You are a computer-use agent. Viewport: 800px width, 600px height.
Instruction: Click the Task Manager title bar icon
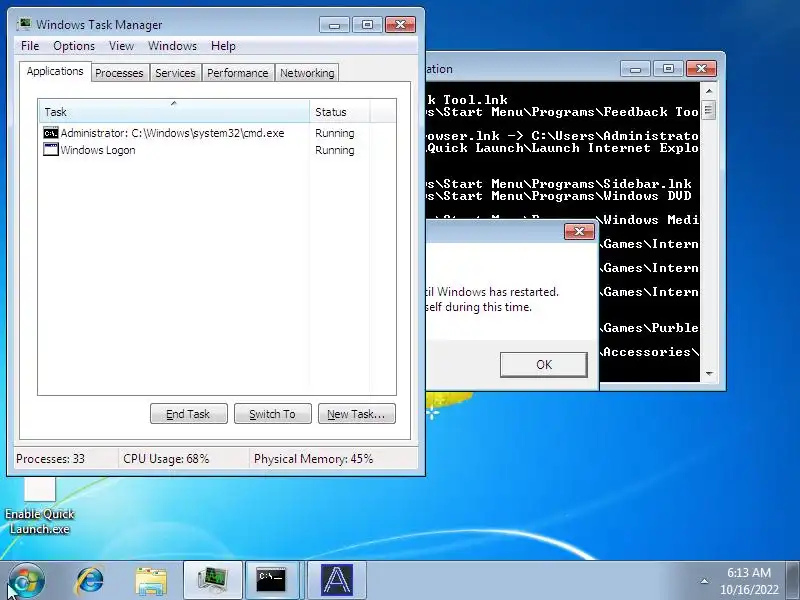click(x=23, y=24)
